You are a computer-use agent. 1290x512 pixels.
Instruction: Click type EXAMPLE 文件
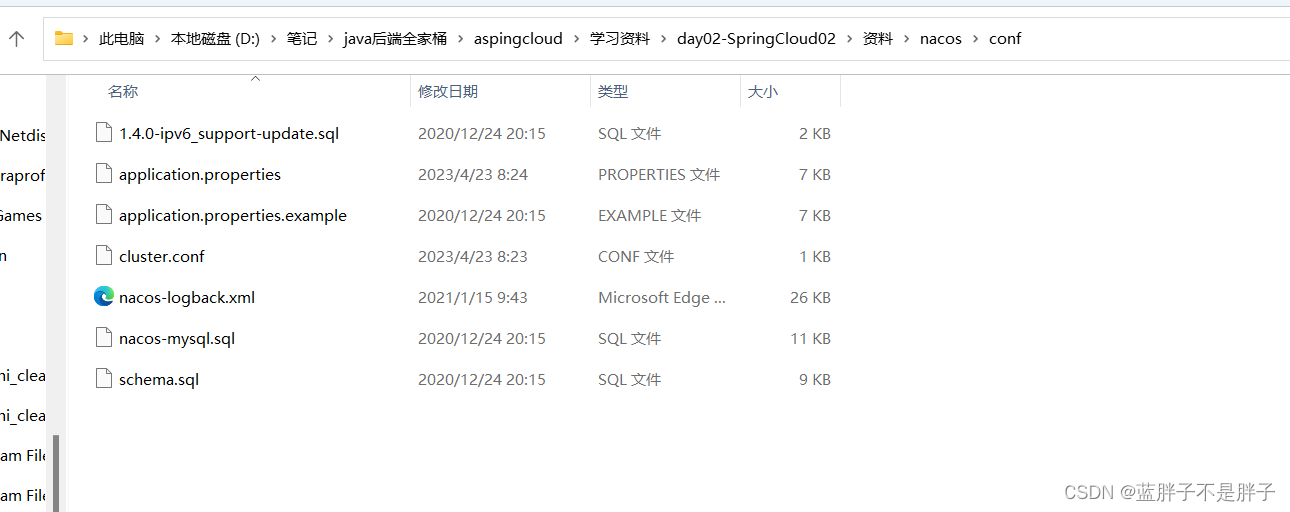[x=650, y=215]
